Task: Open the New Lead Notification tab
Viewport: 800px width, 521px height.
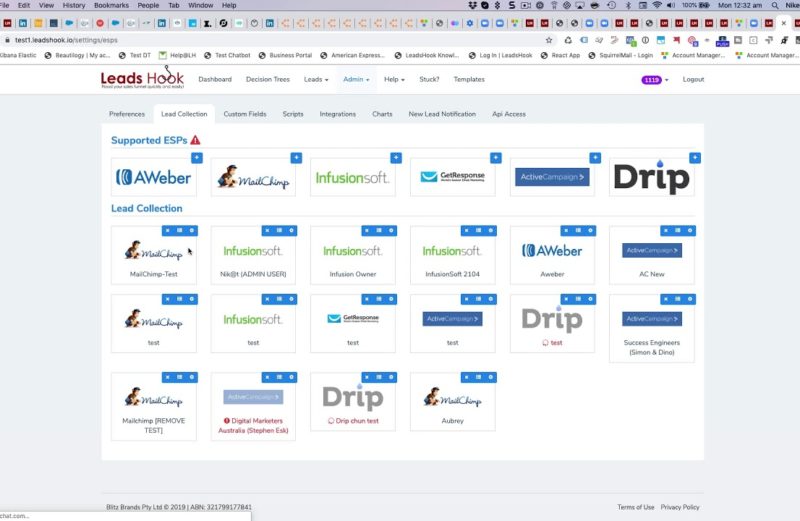Action: point(442,114)
